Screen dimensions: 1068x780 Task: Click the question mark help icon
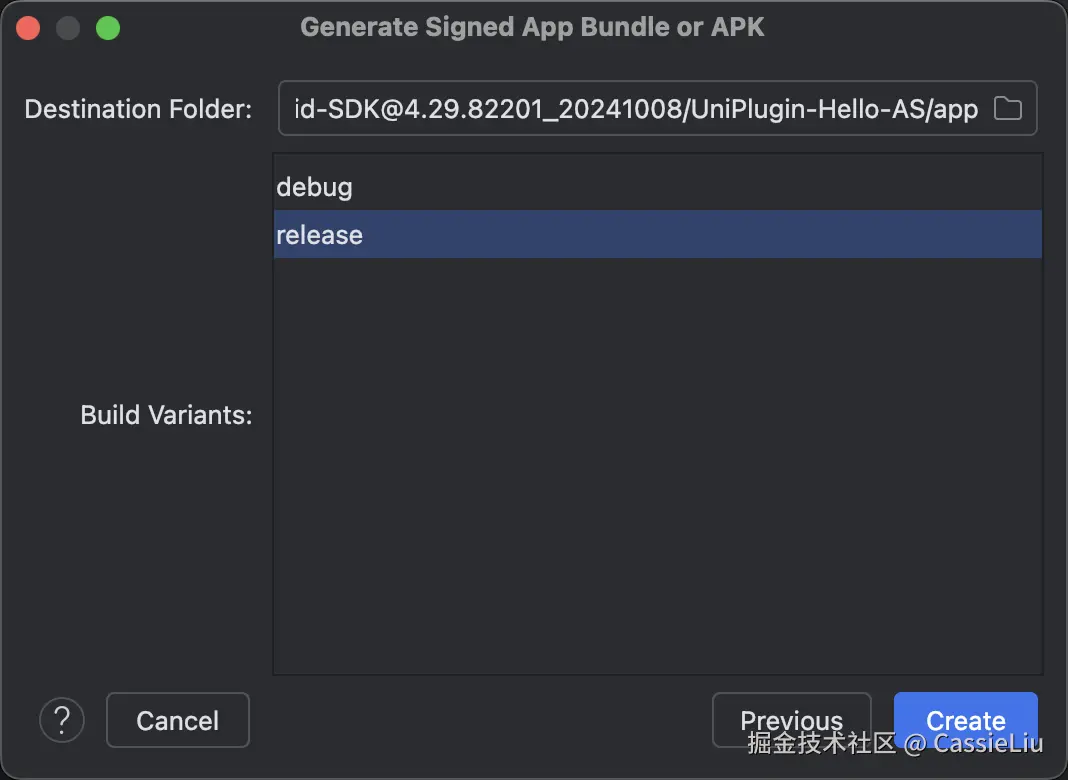[x=62, y=719]
